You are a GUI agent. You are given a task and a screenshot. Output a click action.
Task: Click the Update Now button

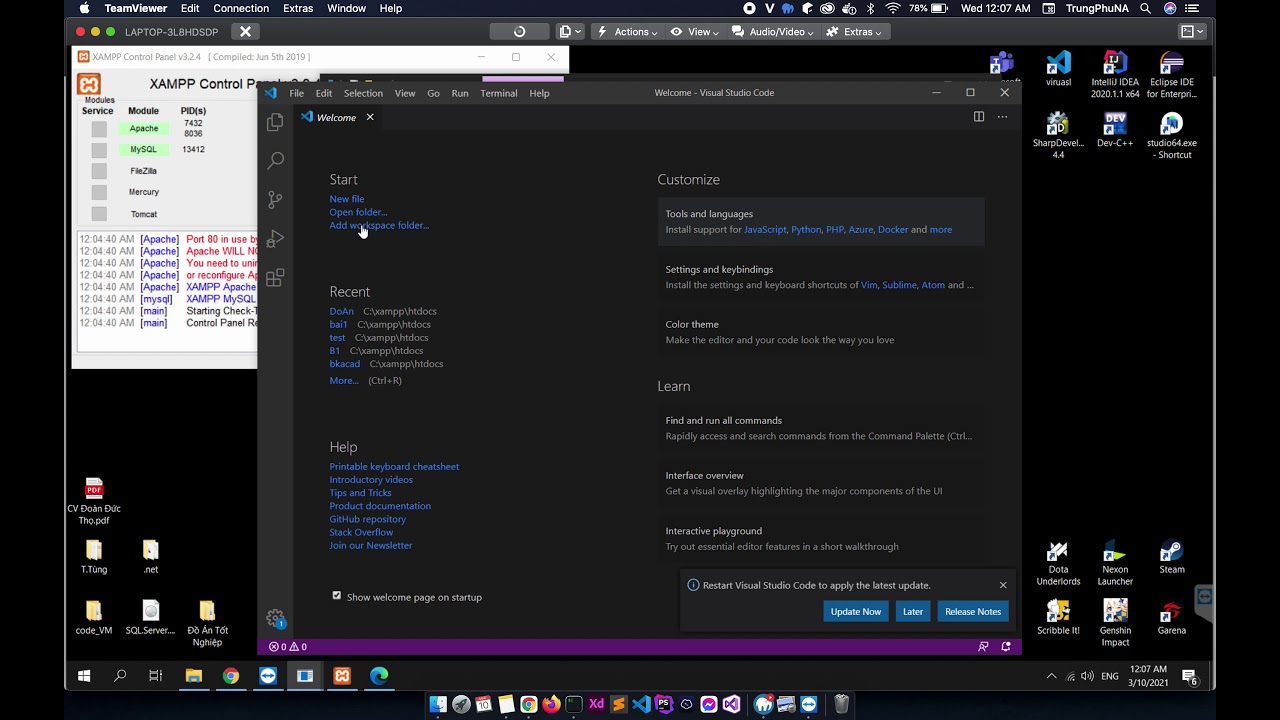[856, 611]
